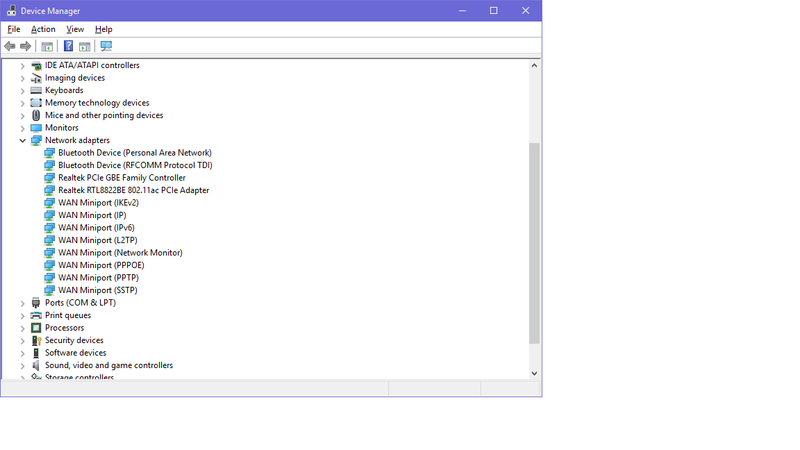Click the IDE ATA/ATAPI controllers icon
800x450 pixels.
pos(36,65)
